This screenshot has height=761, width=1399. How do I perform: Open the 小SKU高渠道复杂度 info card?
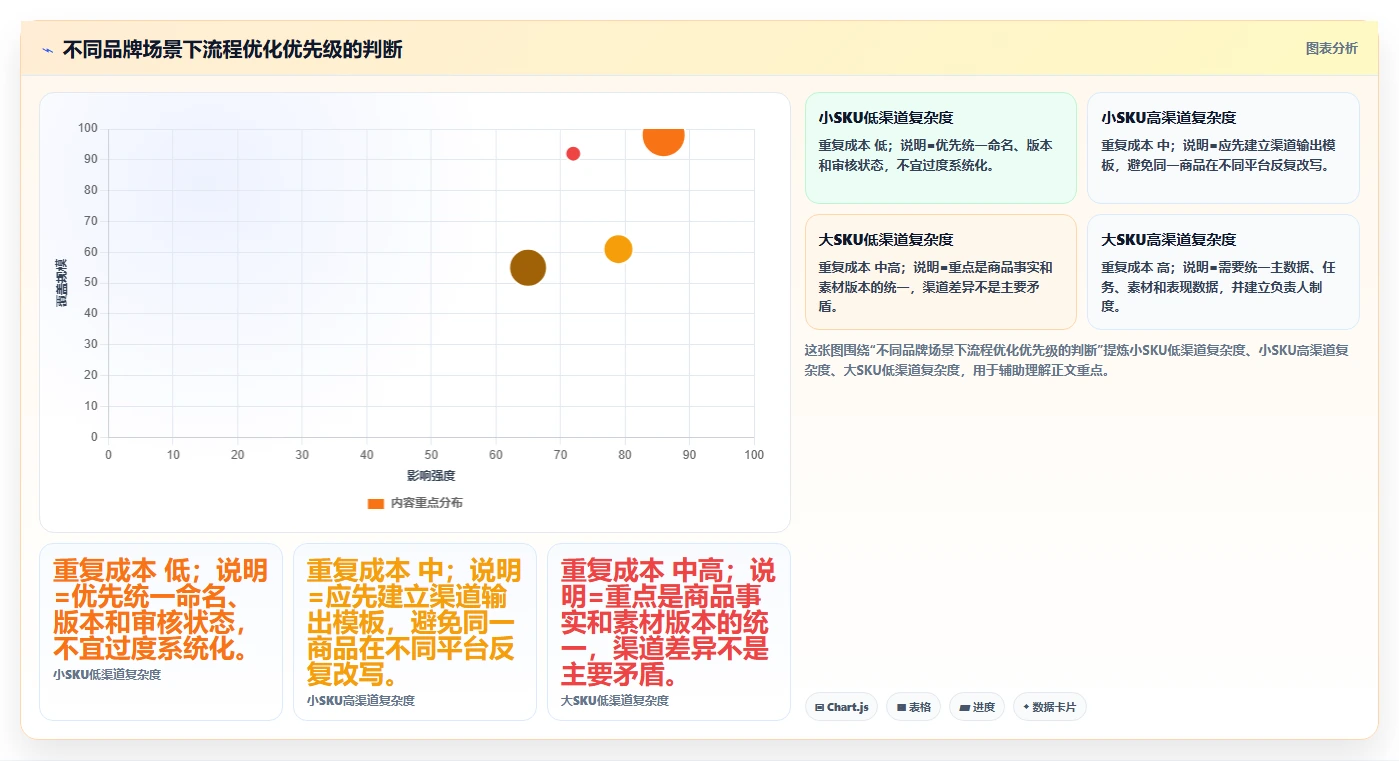coord(1223,148)
